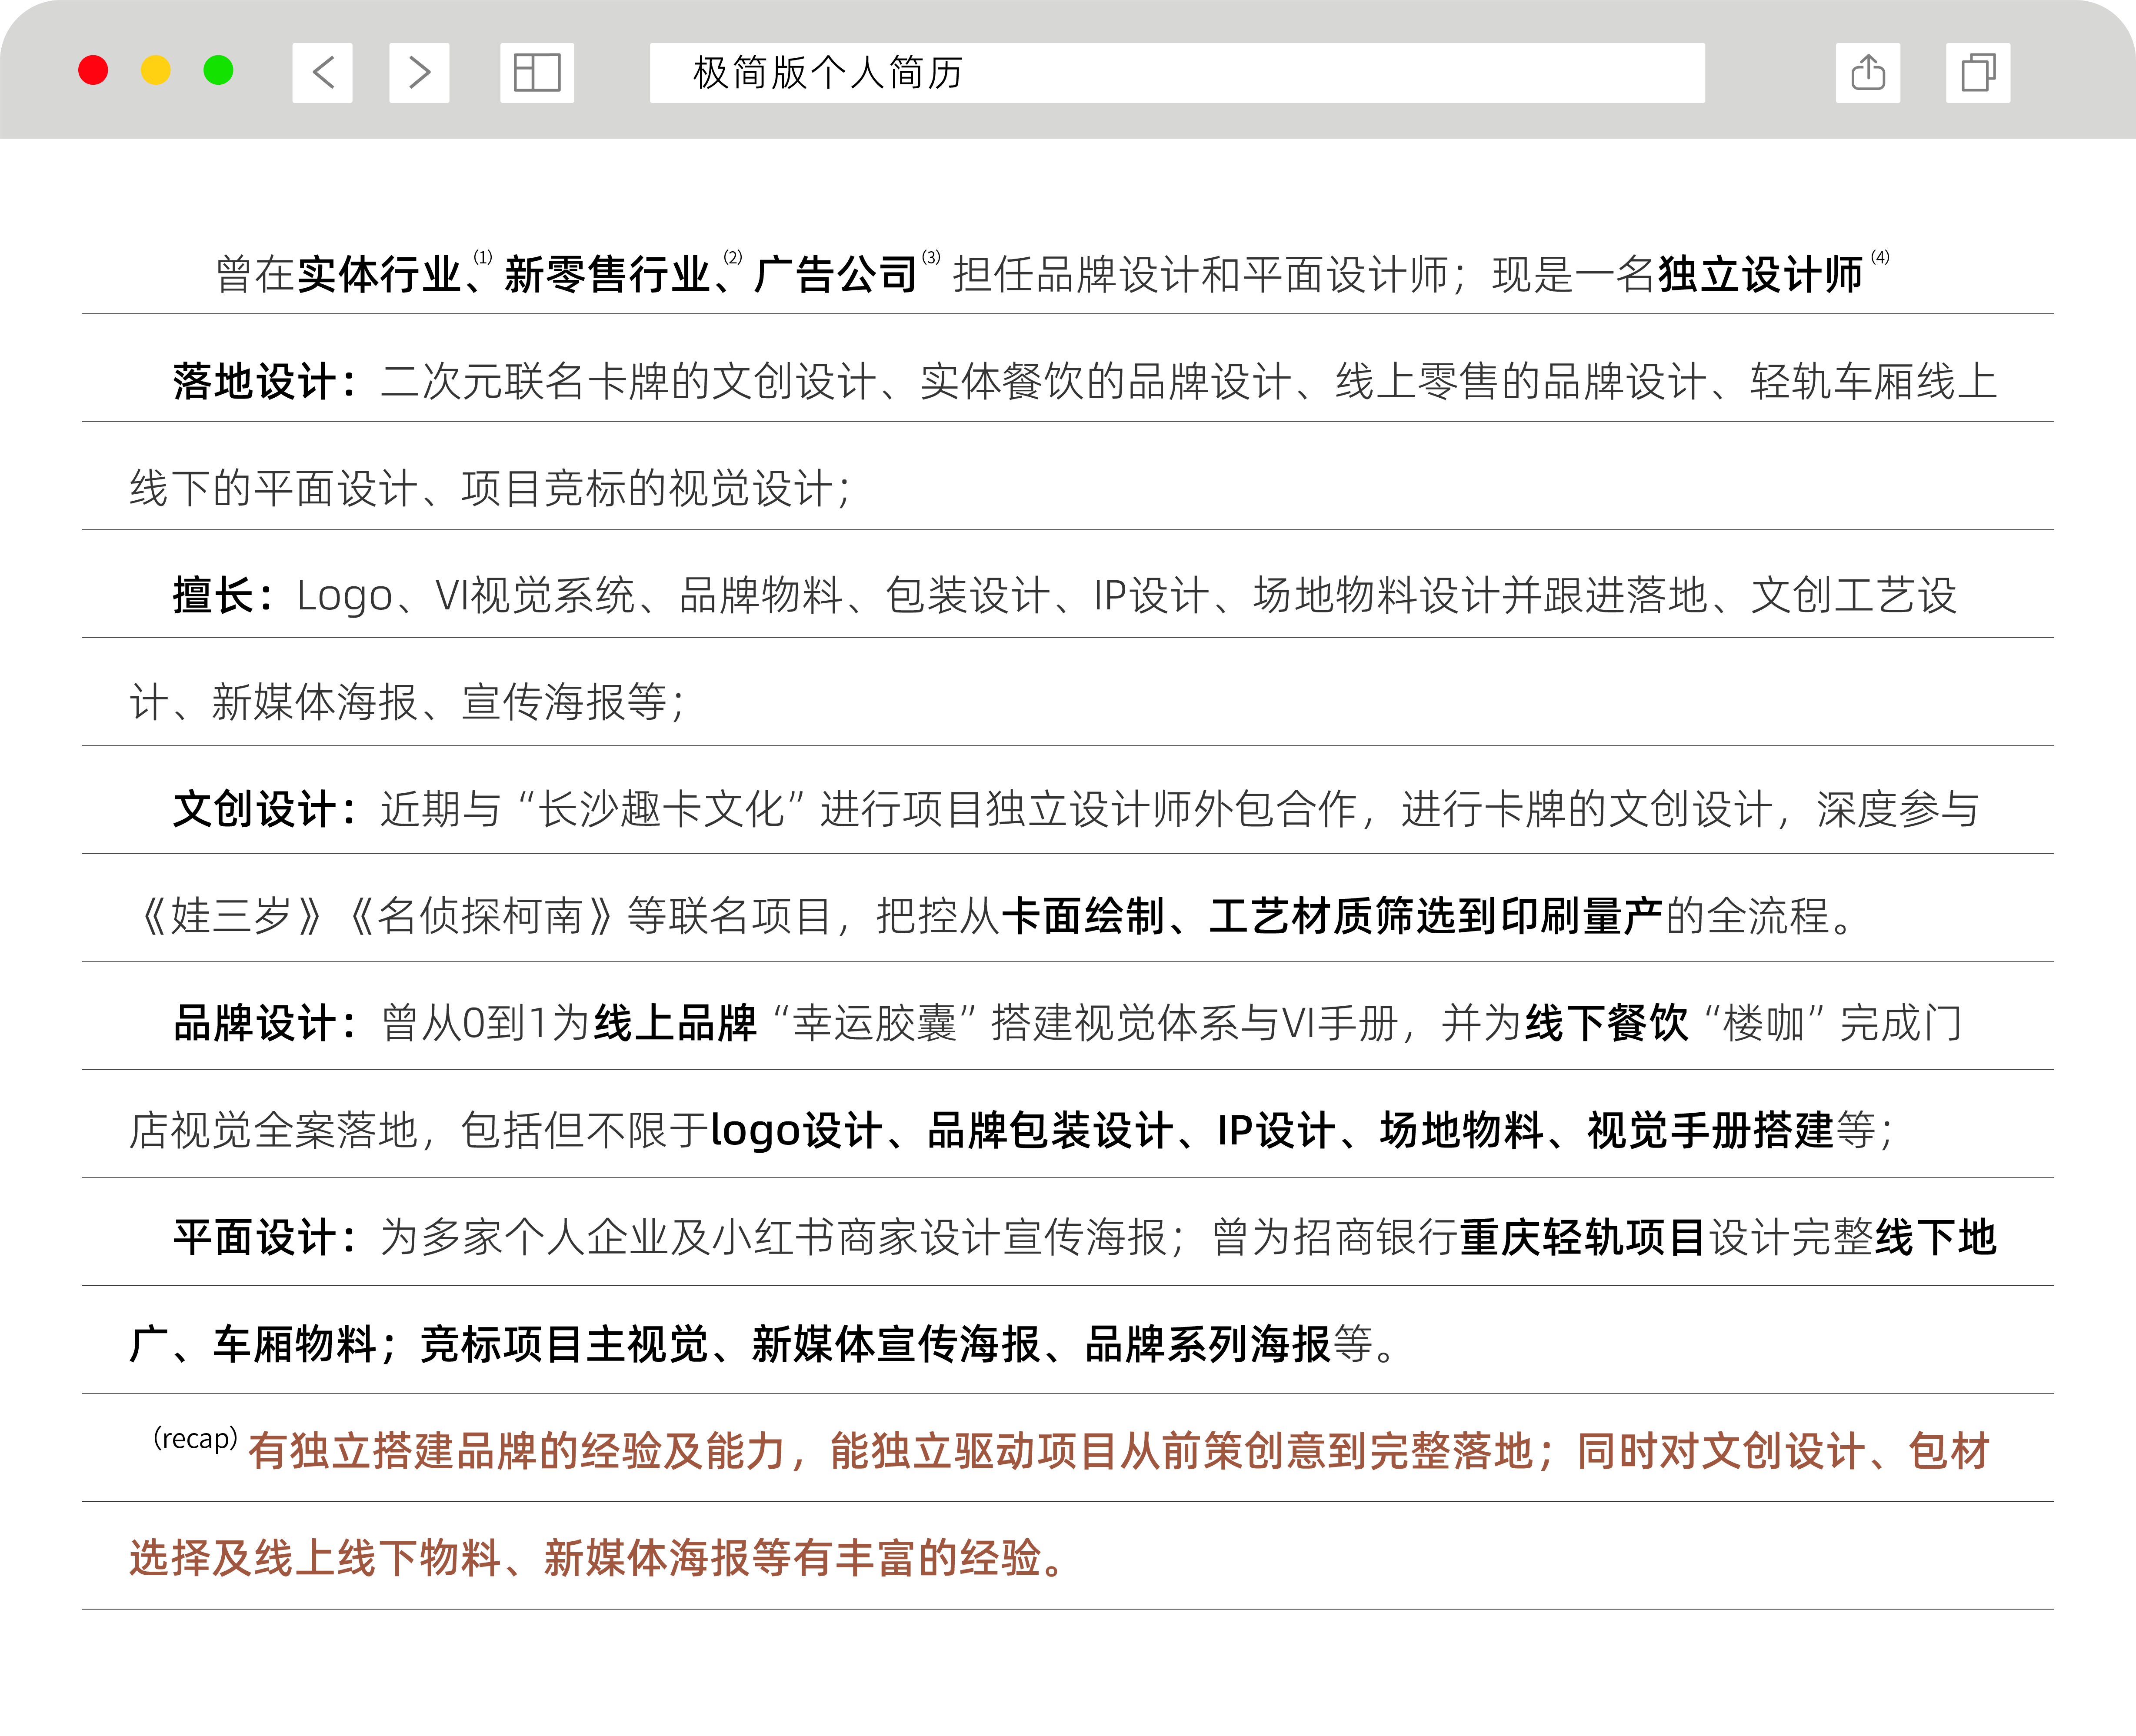Click bold text 新媒体宣传海报

click(897, 1345)
